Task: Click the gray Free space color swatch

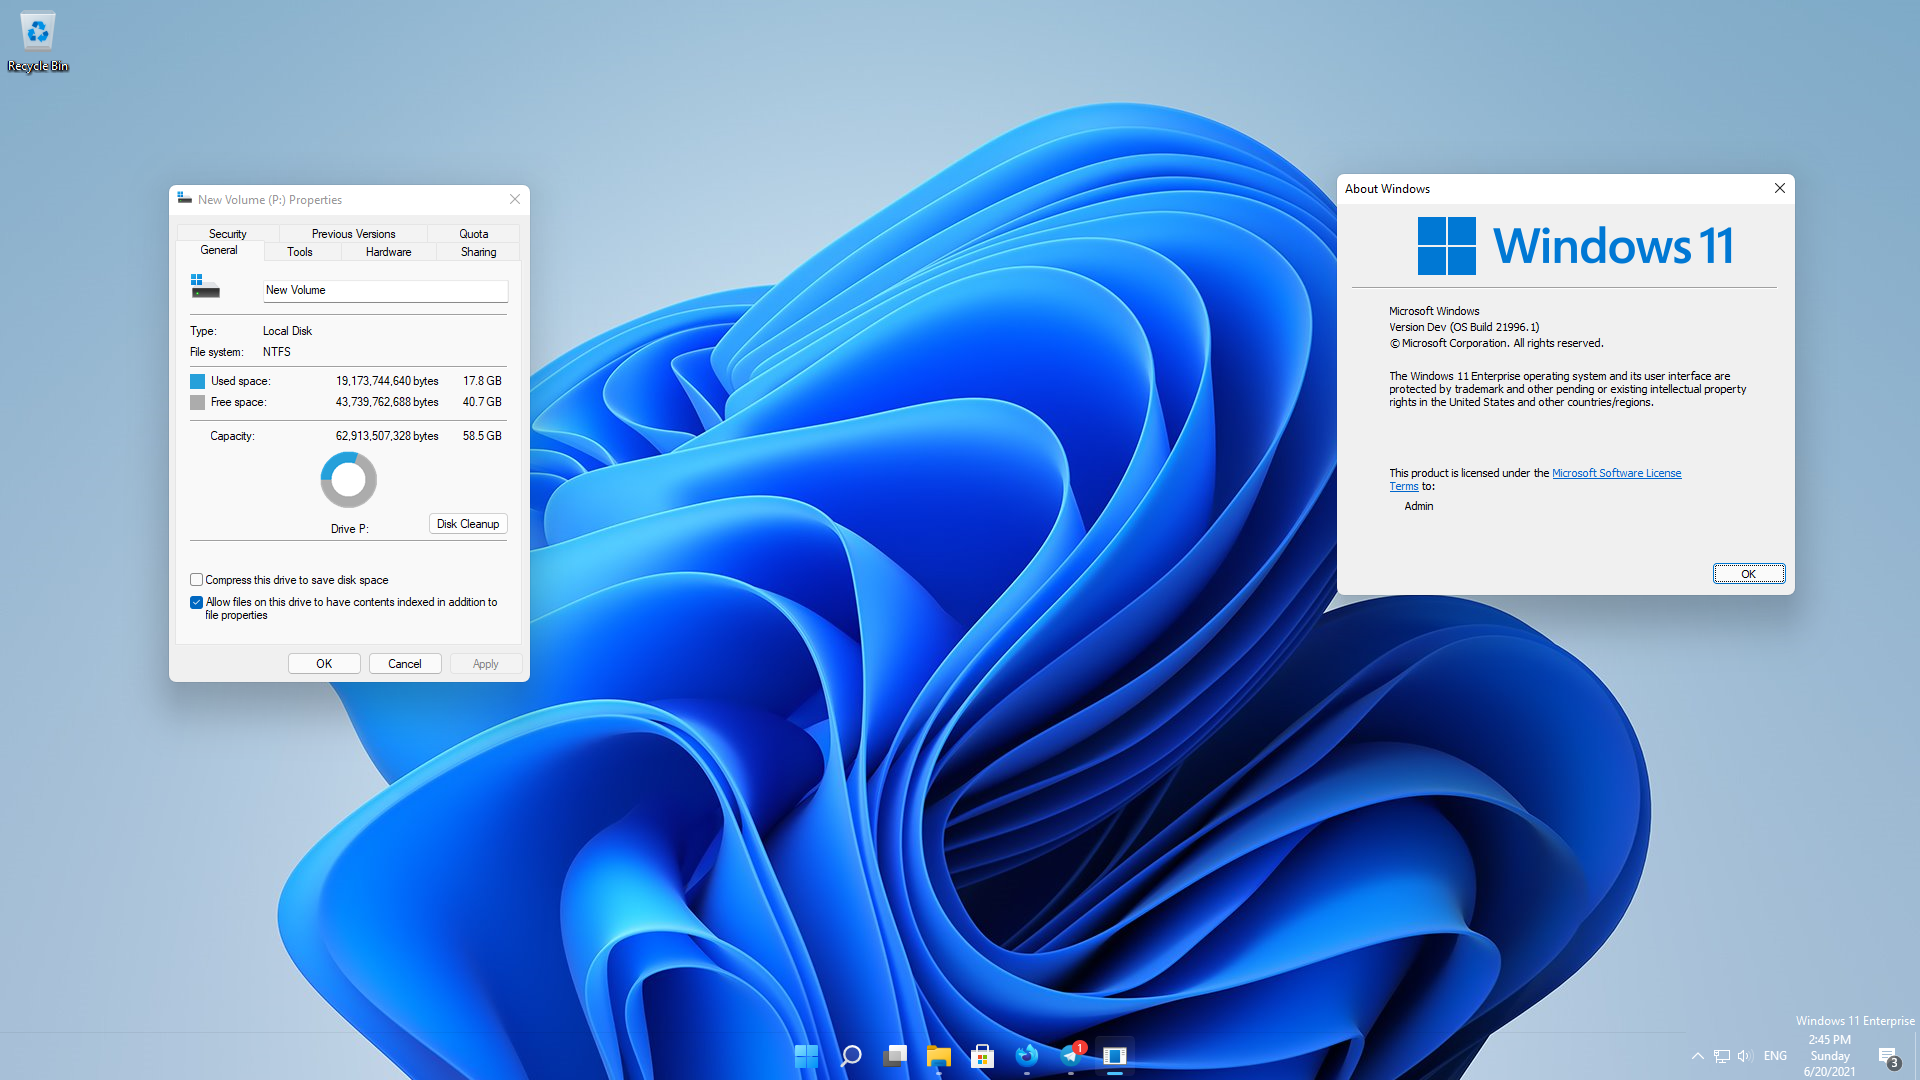Action: [x=197, y=402]
